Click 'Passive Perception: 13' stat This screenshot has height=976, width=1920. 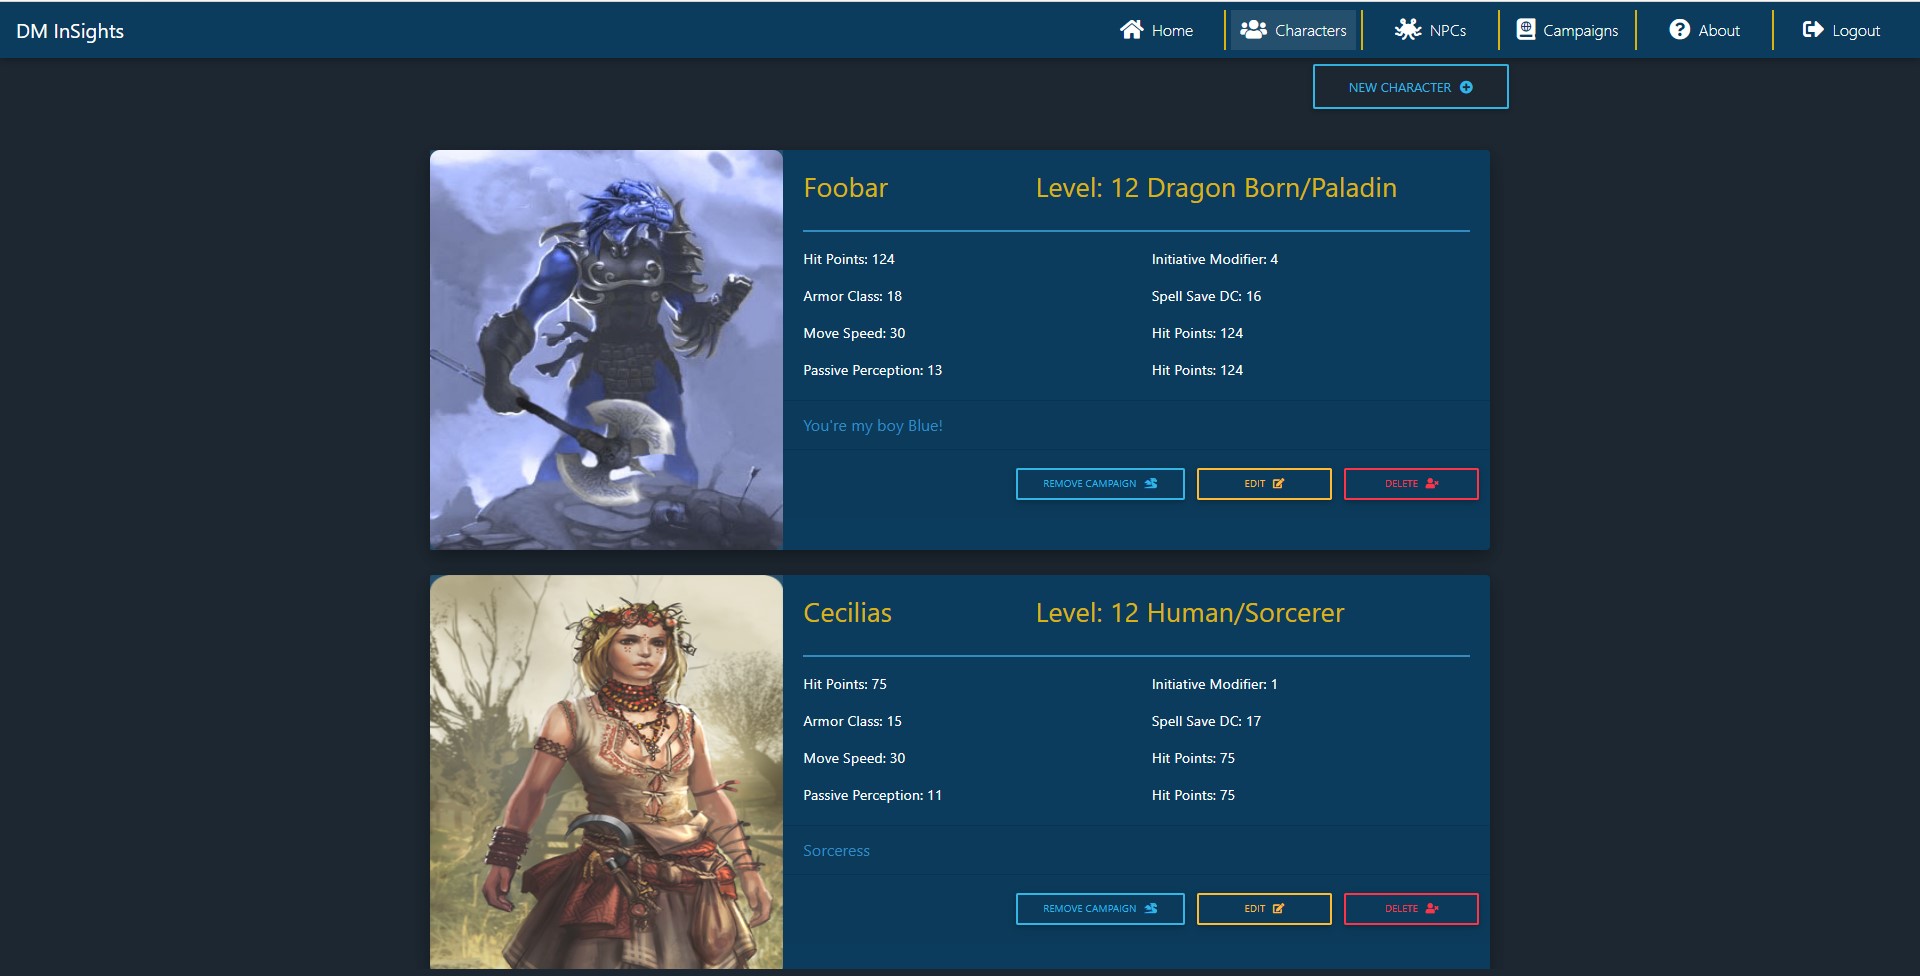tap(873, 371)
